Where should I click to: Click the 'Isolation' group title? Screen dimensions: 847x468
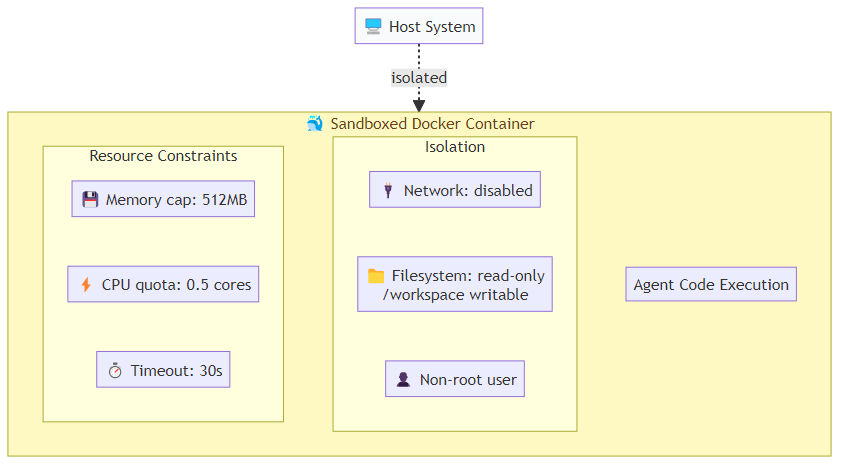click(x=455, y=146)
